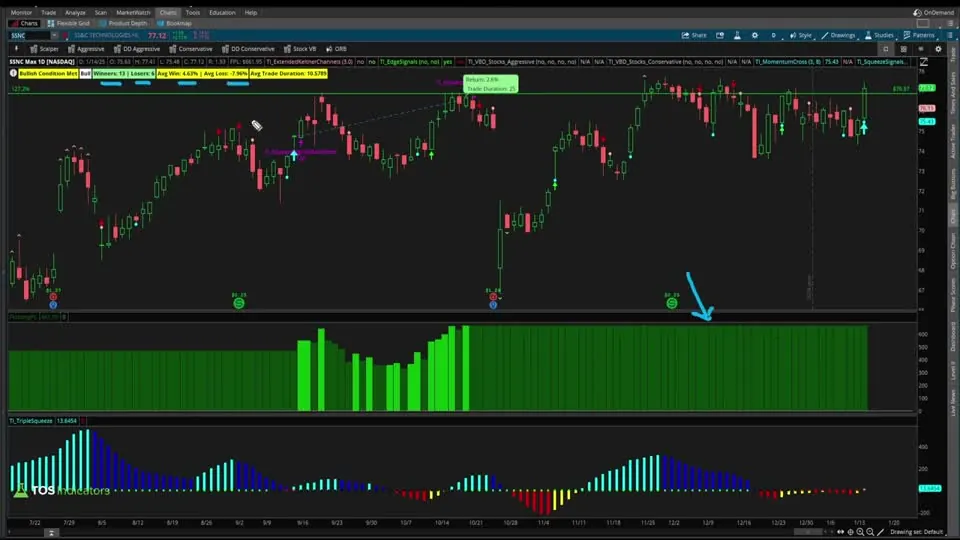Select the single chart layout icon

tap(886, 49)
